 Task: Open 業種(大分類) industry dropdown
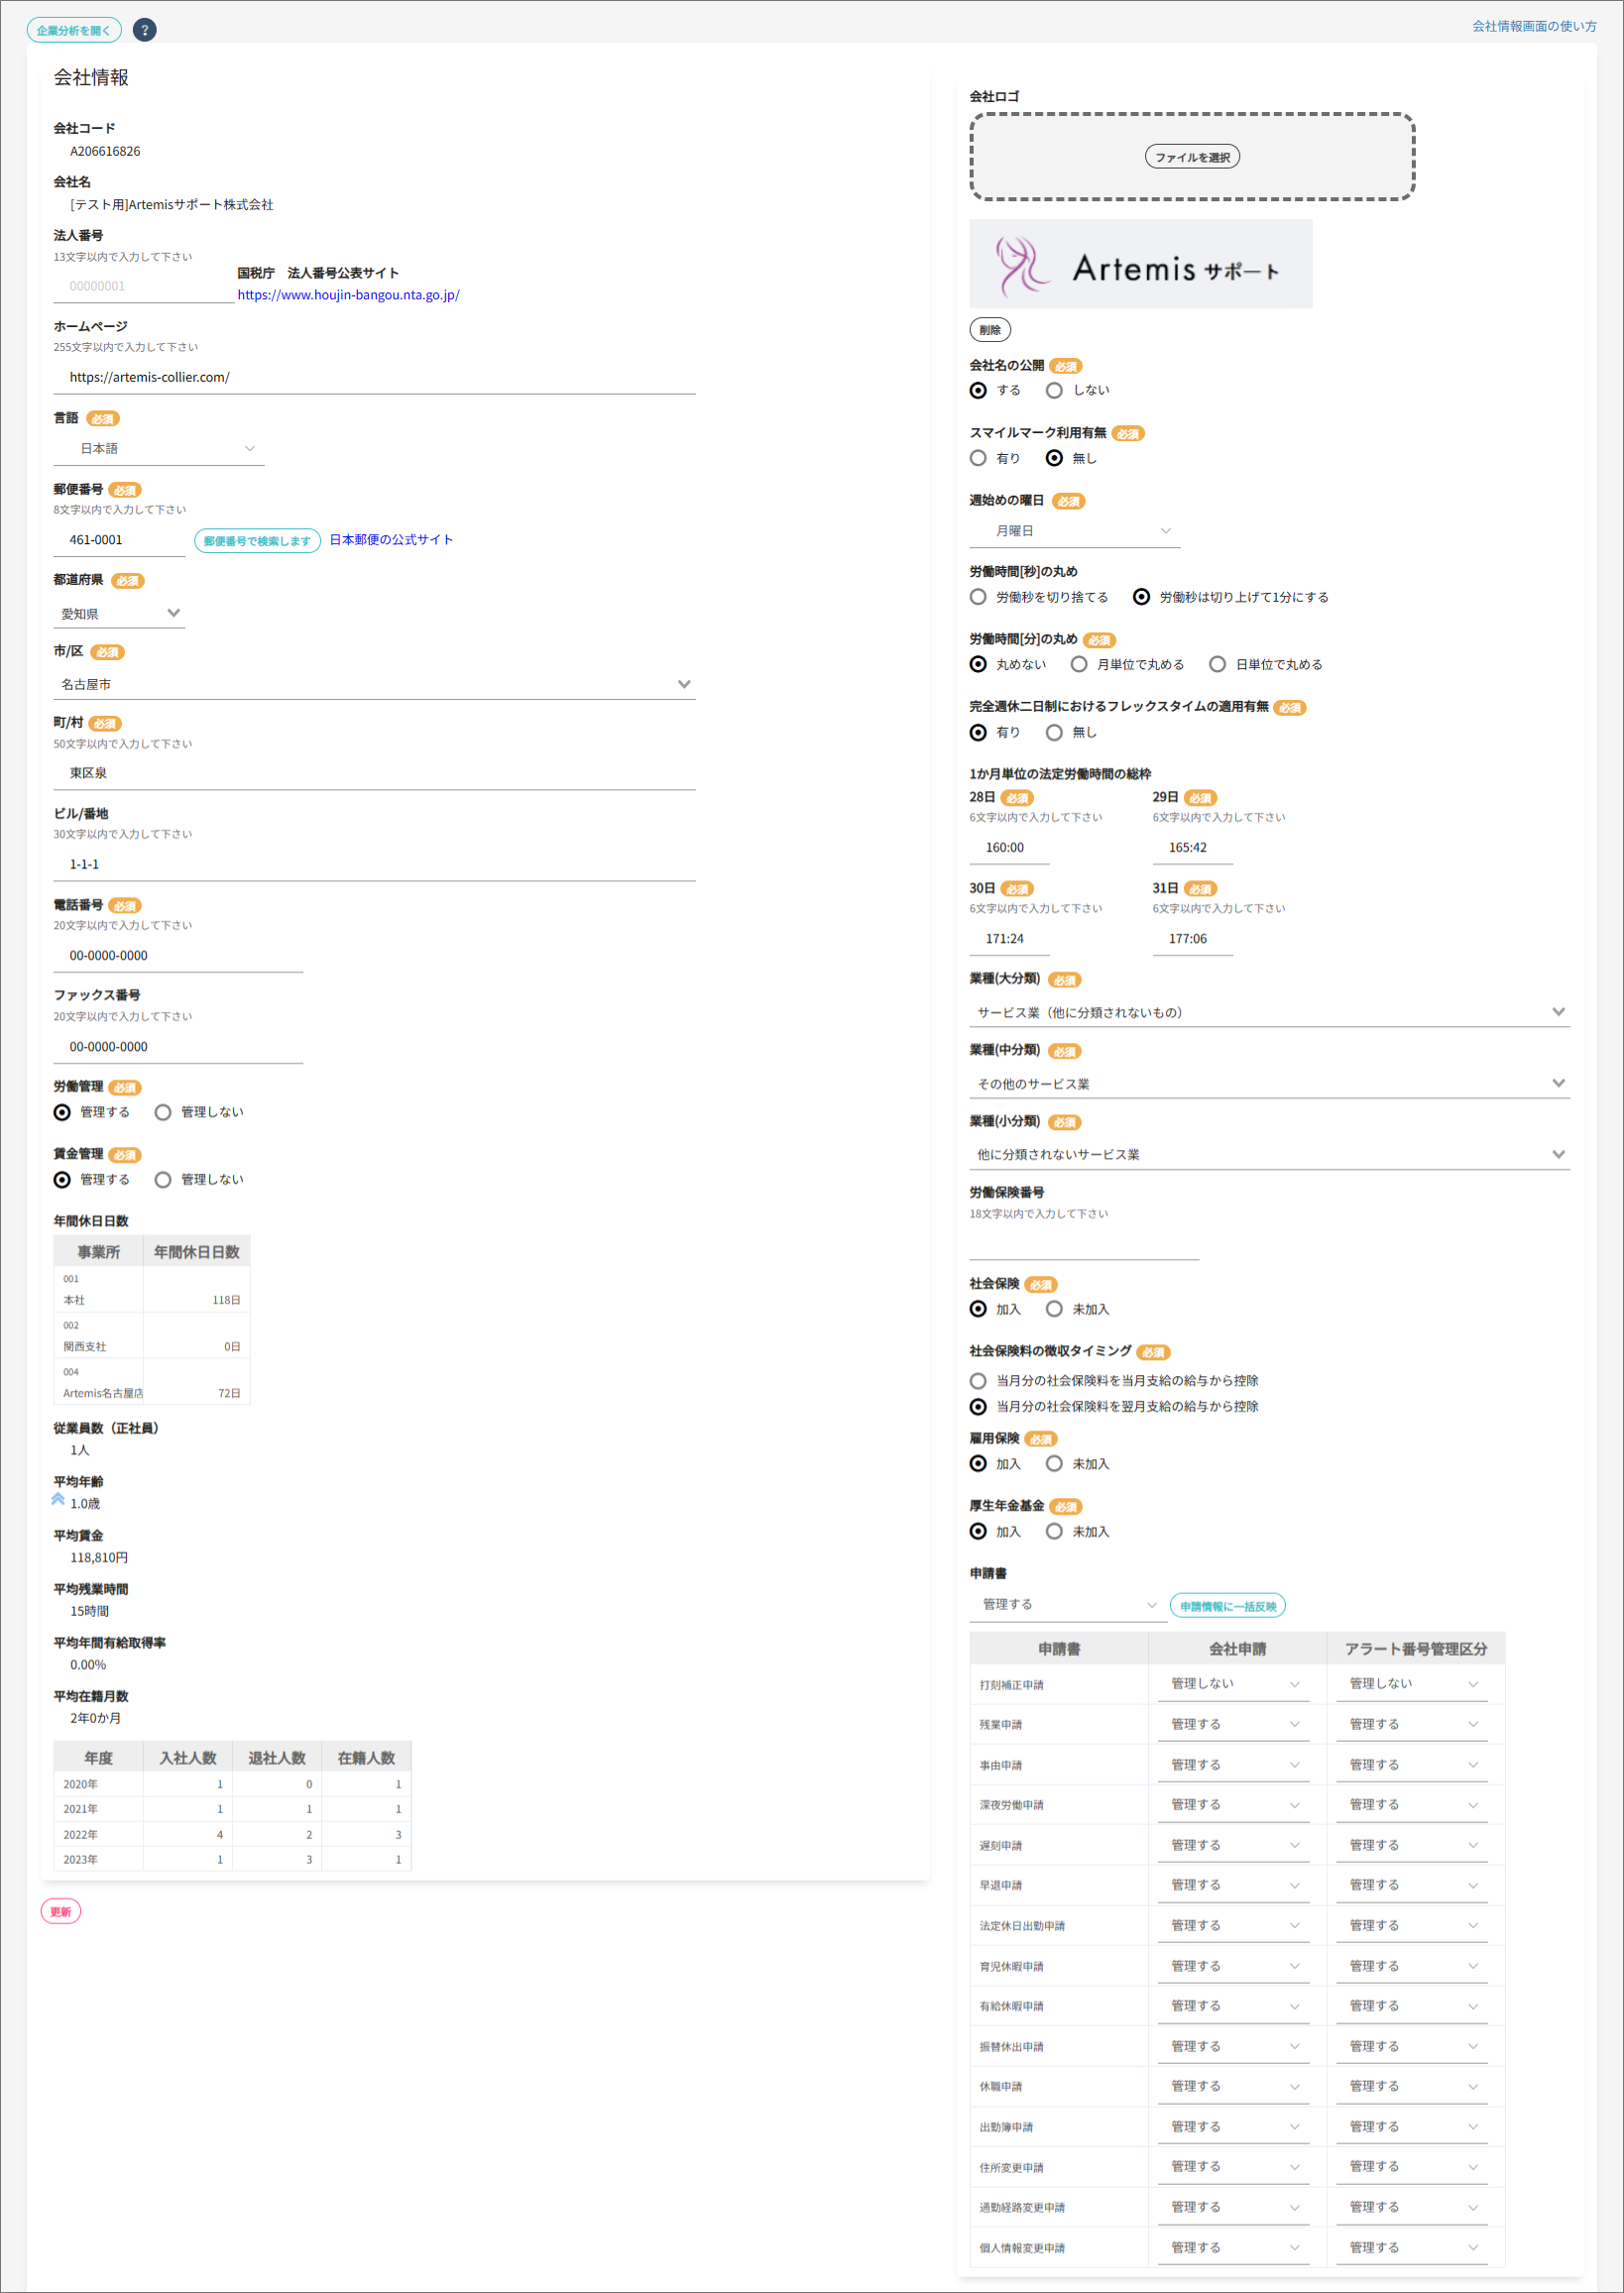click(x=1268, y=1012)
